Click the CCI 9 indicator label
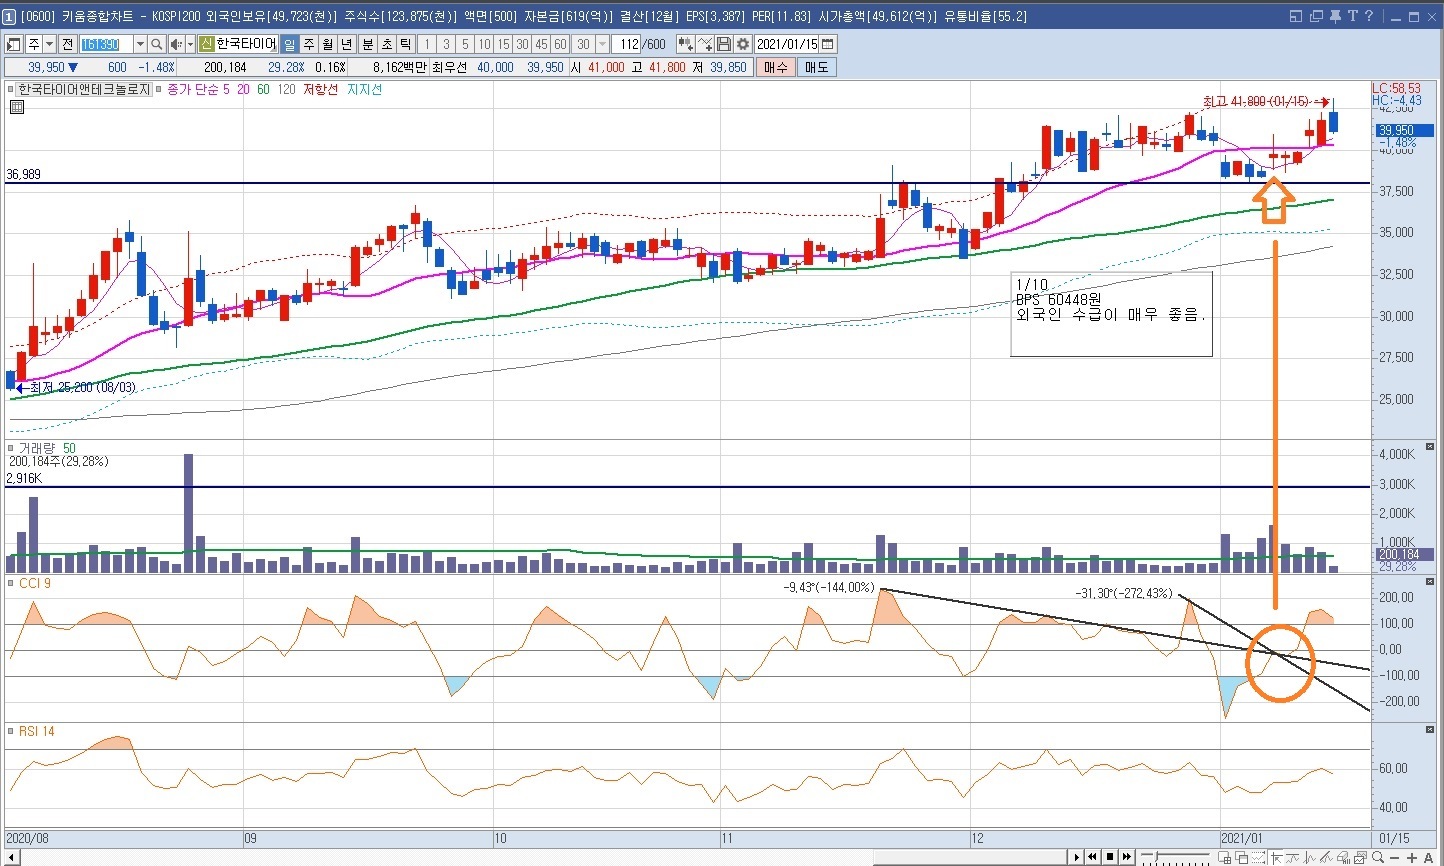 coord(35,583)
